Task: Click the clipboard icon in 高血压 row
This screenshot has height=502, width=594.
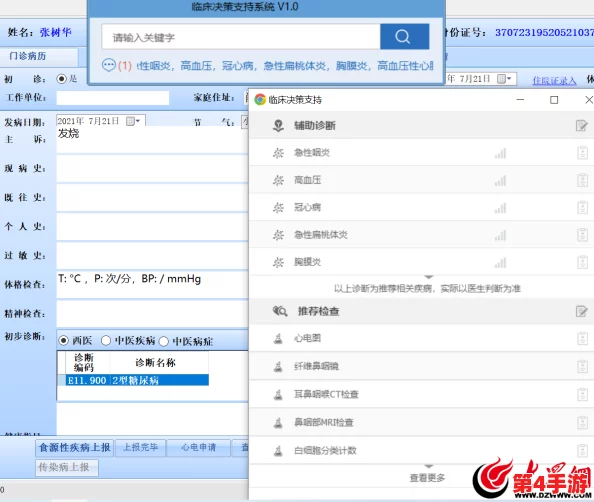Action: point(583,180)
